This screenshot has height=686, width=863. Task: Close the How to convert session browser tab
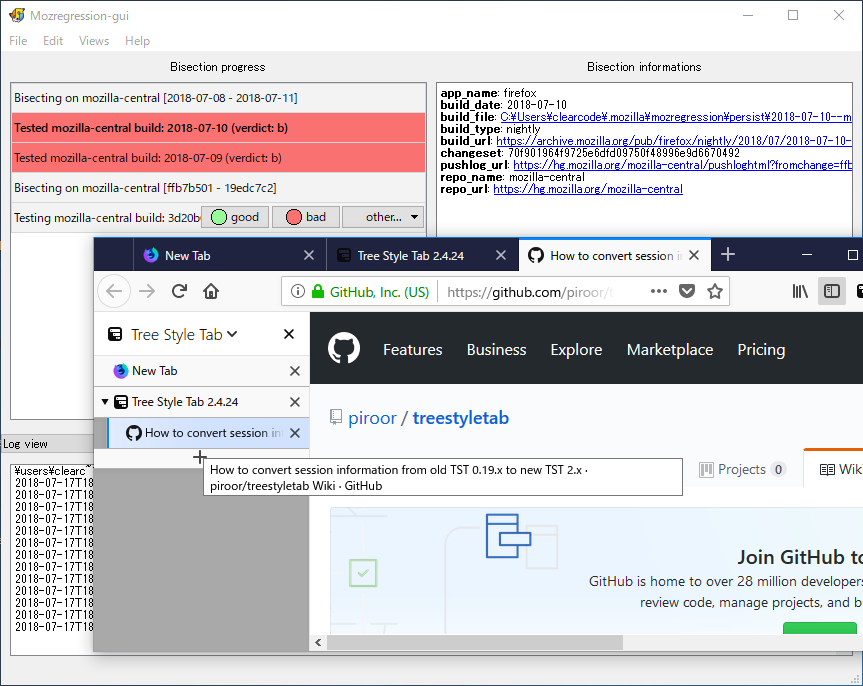(694, 255)
